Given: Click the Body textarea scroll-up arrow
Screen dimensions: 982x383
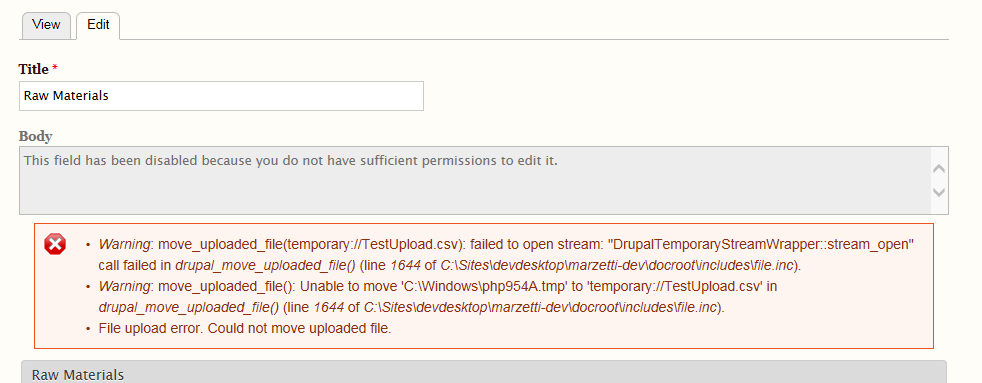Looking at the screenshot, I should [x=938, y=168].
